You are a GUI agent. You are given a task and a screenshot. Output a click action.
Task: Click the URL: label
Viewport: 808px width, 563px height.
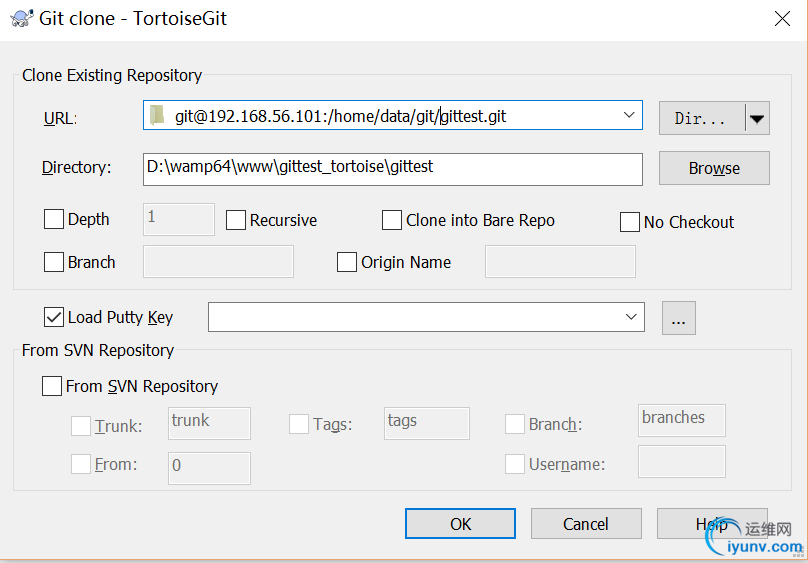pos(60,118)
